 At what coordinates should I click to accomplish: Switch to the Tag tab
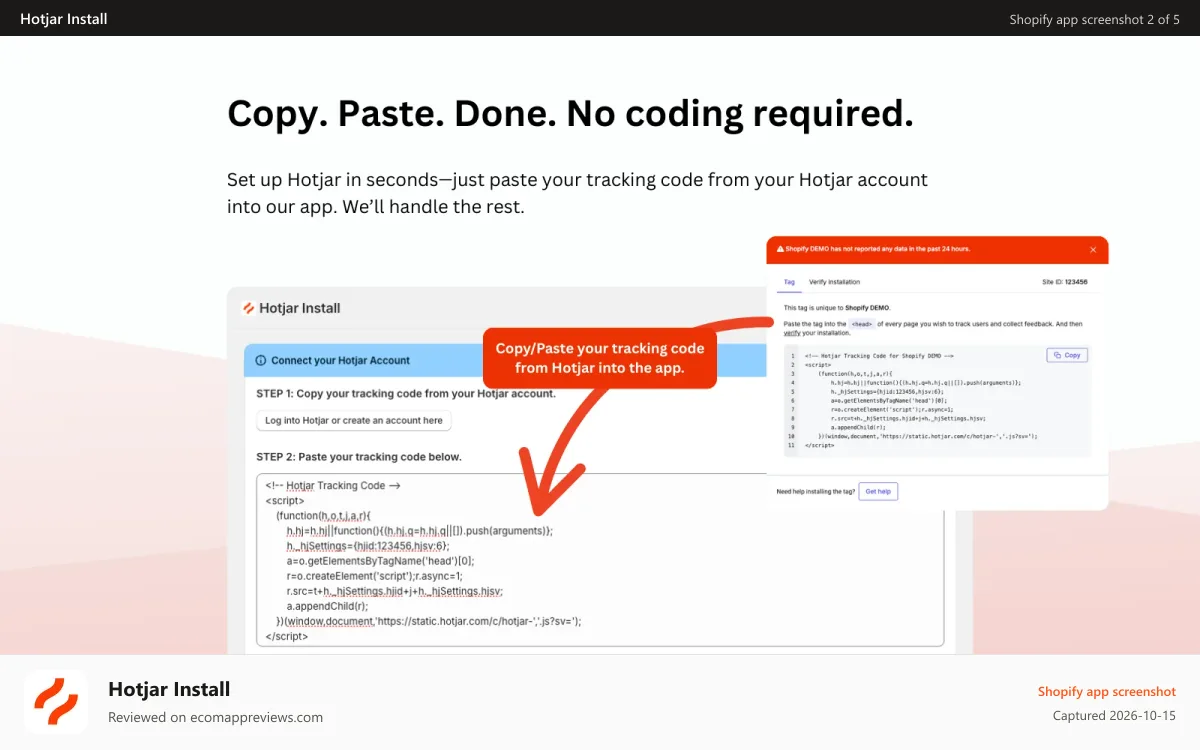click(x=789, y=282)
